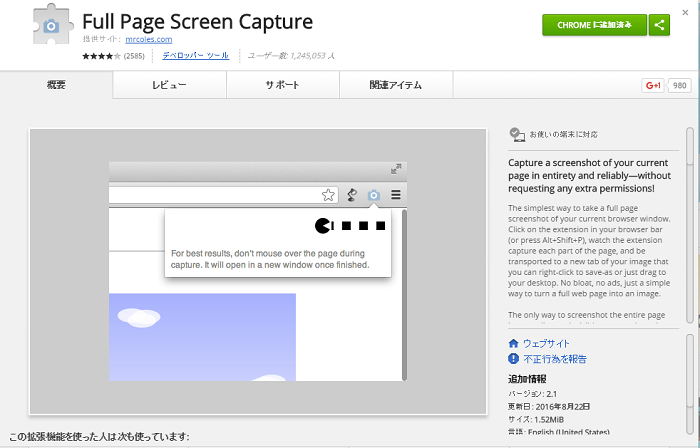Click the お使いの端末に対応 label
Screen dimensions: 700x448
click(x=563, y=134)
